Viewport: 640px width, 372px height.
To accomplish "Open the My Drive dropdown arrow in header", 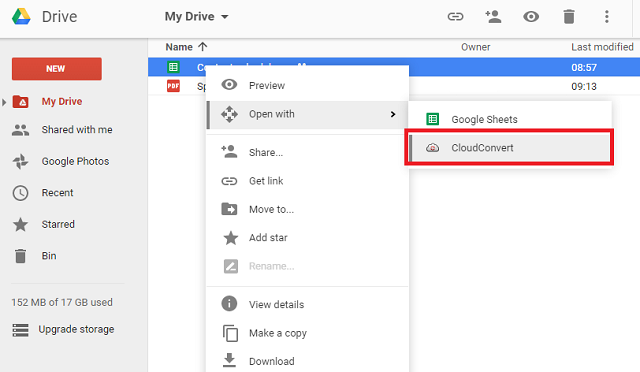I will pos(224,17).
